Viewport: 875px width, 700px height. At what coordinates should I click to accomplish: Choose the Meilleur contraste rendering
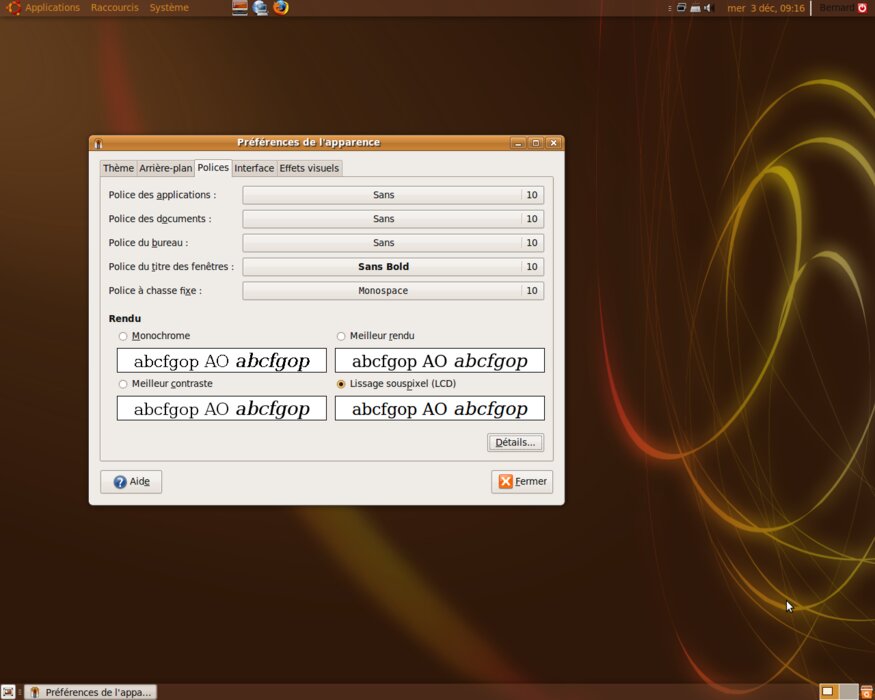[123, 384]
